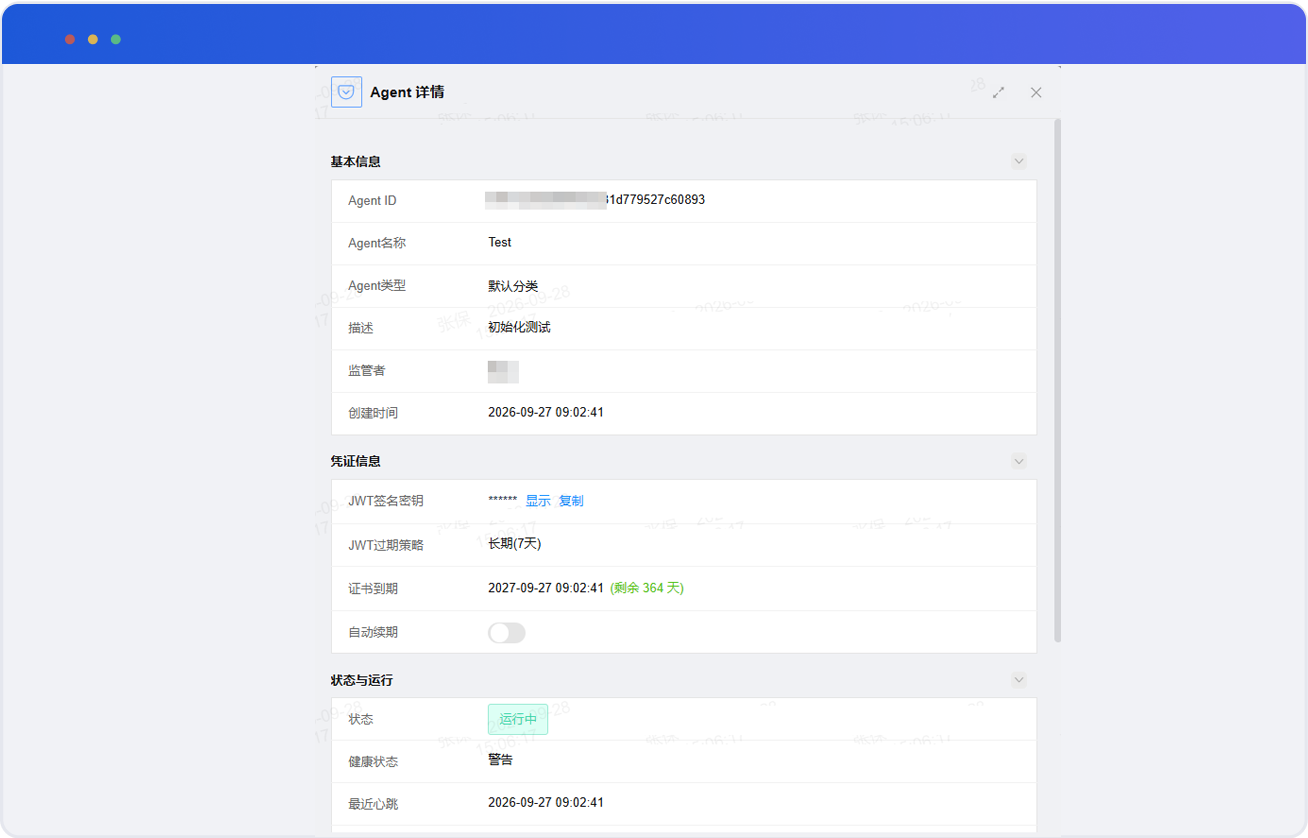The height and width of the screenshot is (838, 1308).
Task: Click the yellow window dot
Action: [93, 39]
